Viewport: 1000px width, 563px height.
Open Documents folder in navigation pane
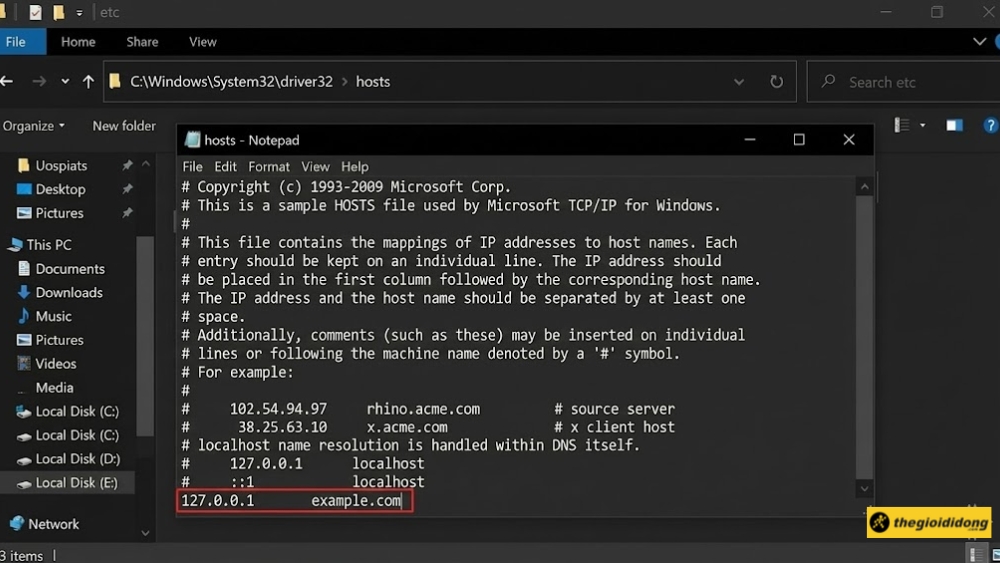pos(70,269)
